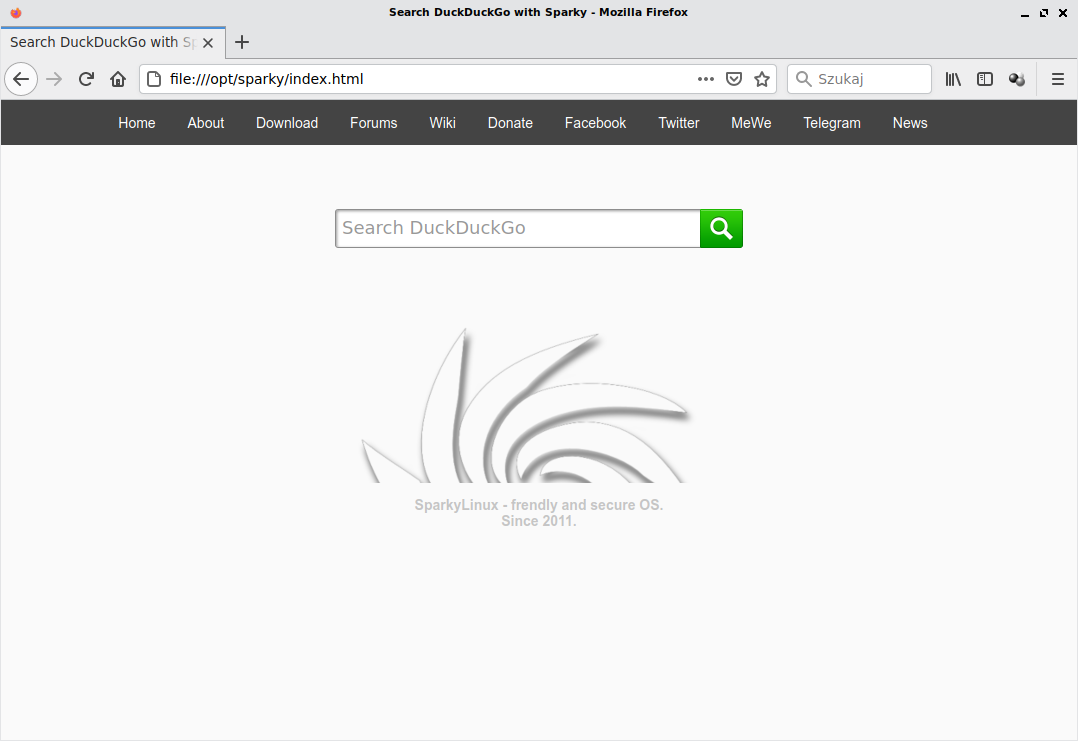This screenshot has width=1078, height=741.
Task: Click the Firefox account icon
Action: point(1017,79)
